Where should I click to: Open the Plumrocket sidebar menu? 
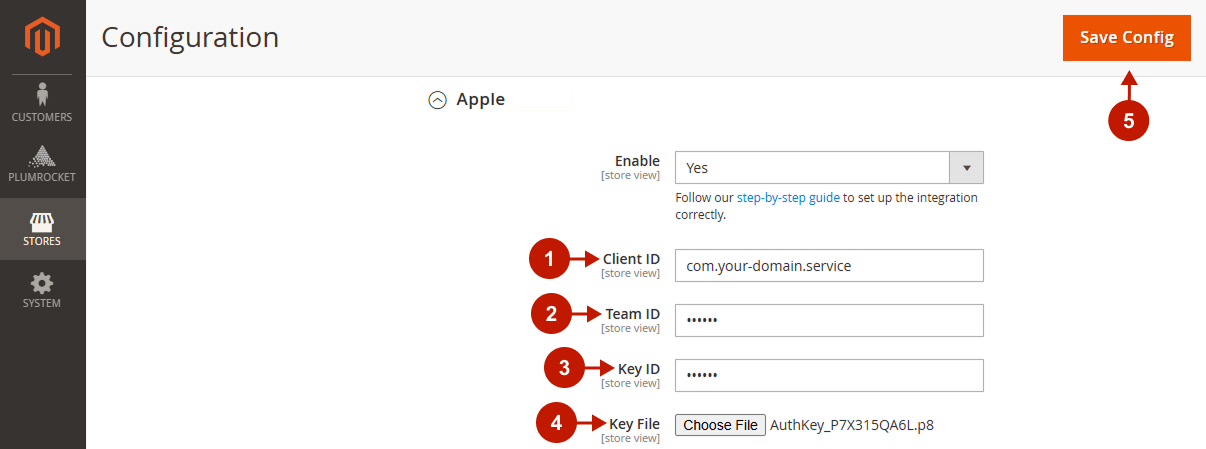tap(42, 165)
